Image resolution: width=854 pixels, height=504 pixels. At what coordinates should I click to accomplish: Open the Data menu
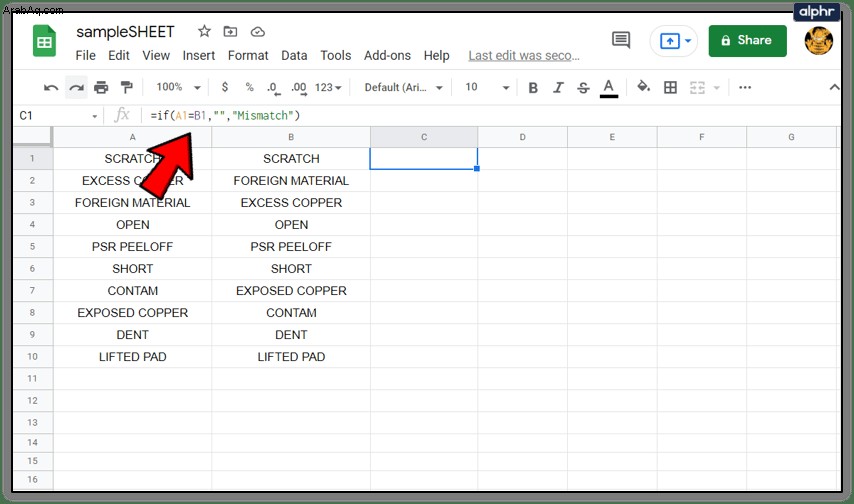tap(294, 56)
